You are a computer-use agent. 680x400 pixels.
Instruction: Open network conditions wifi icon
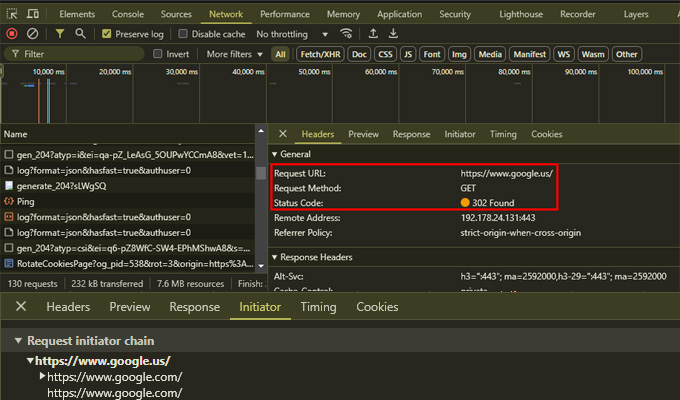click(x=346, y=34)
